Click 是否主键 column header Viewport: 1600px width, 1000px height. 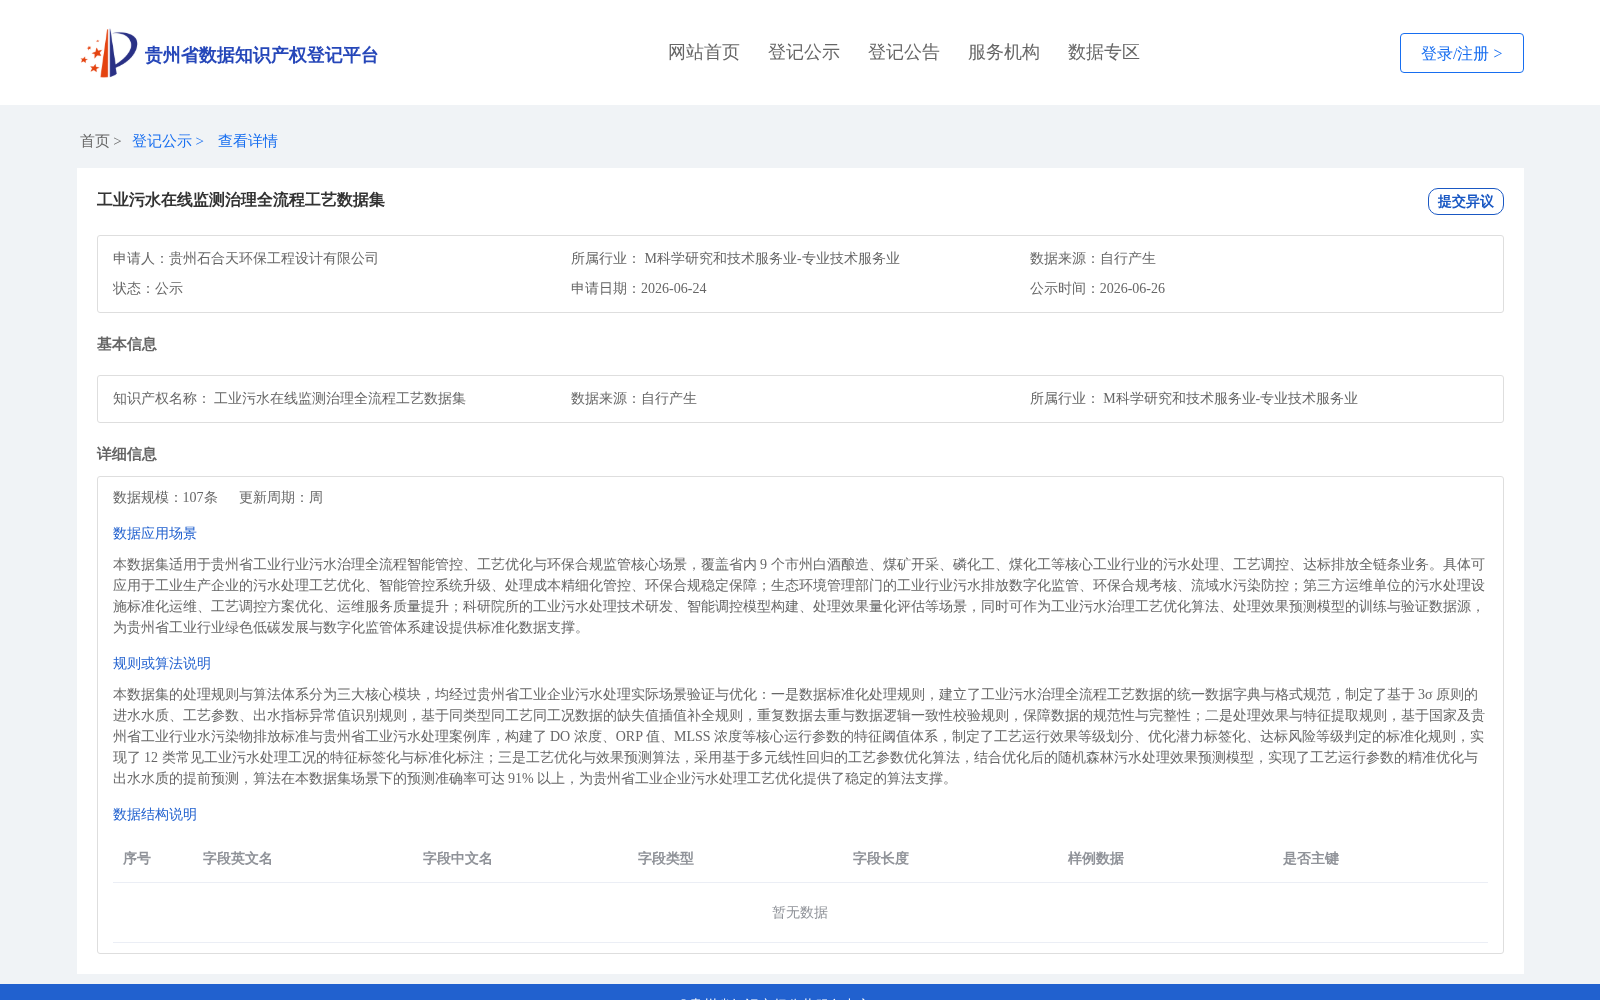pos(1311,858)
